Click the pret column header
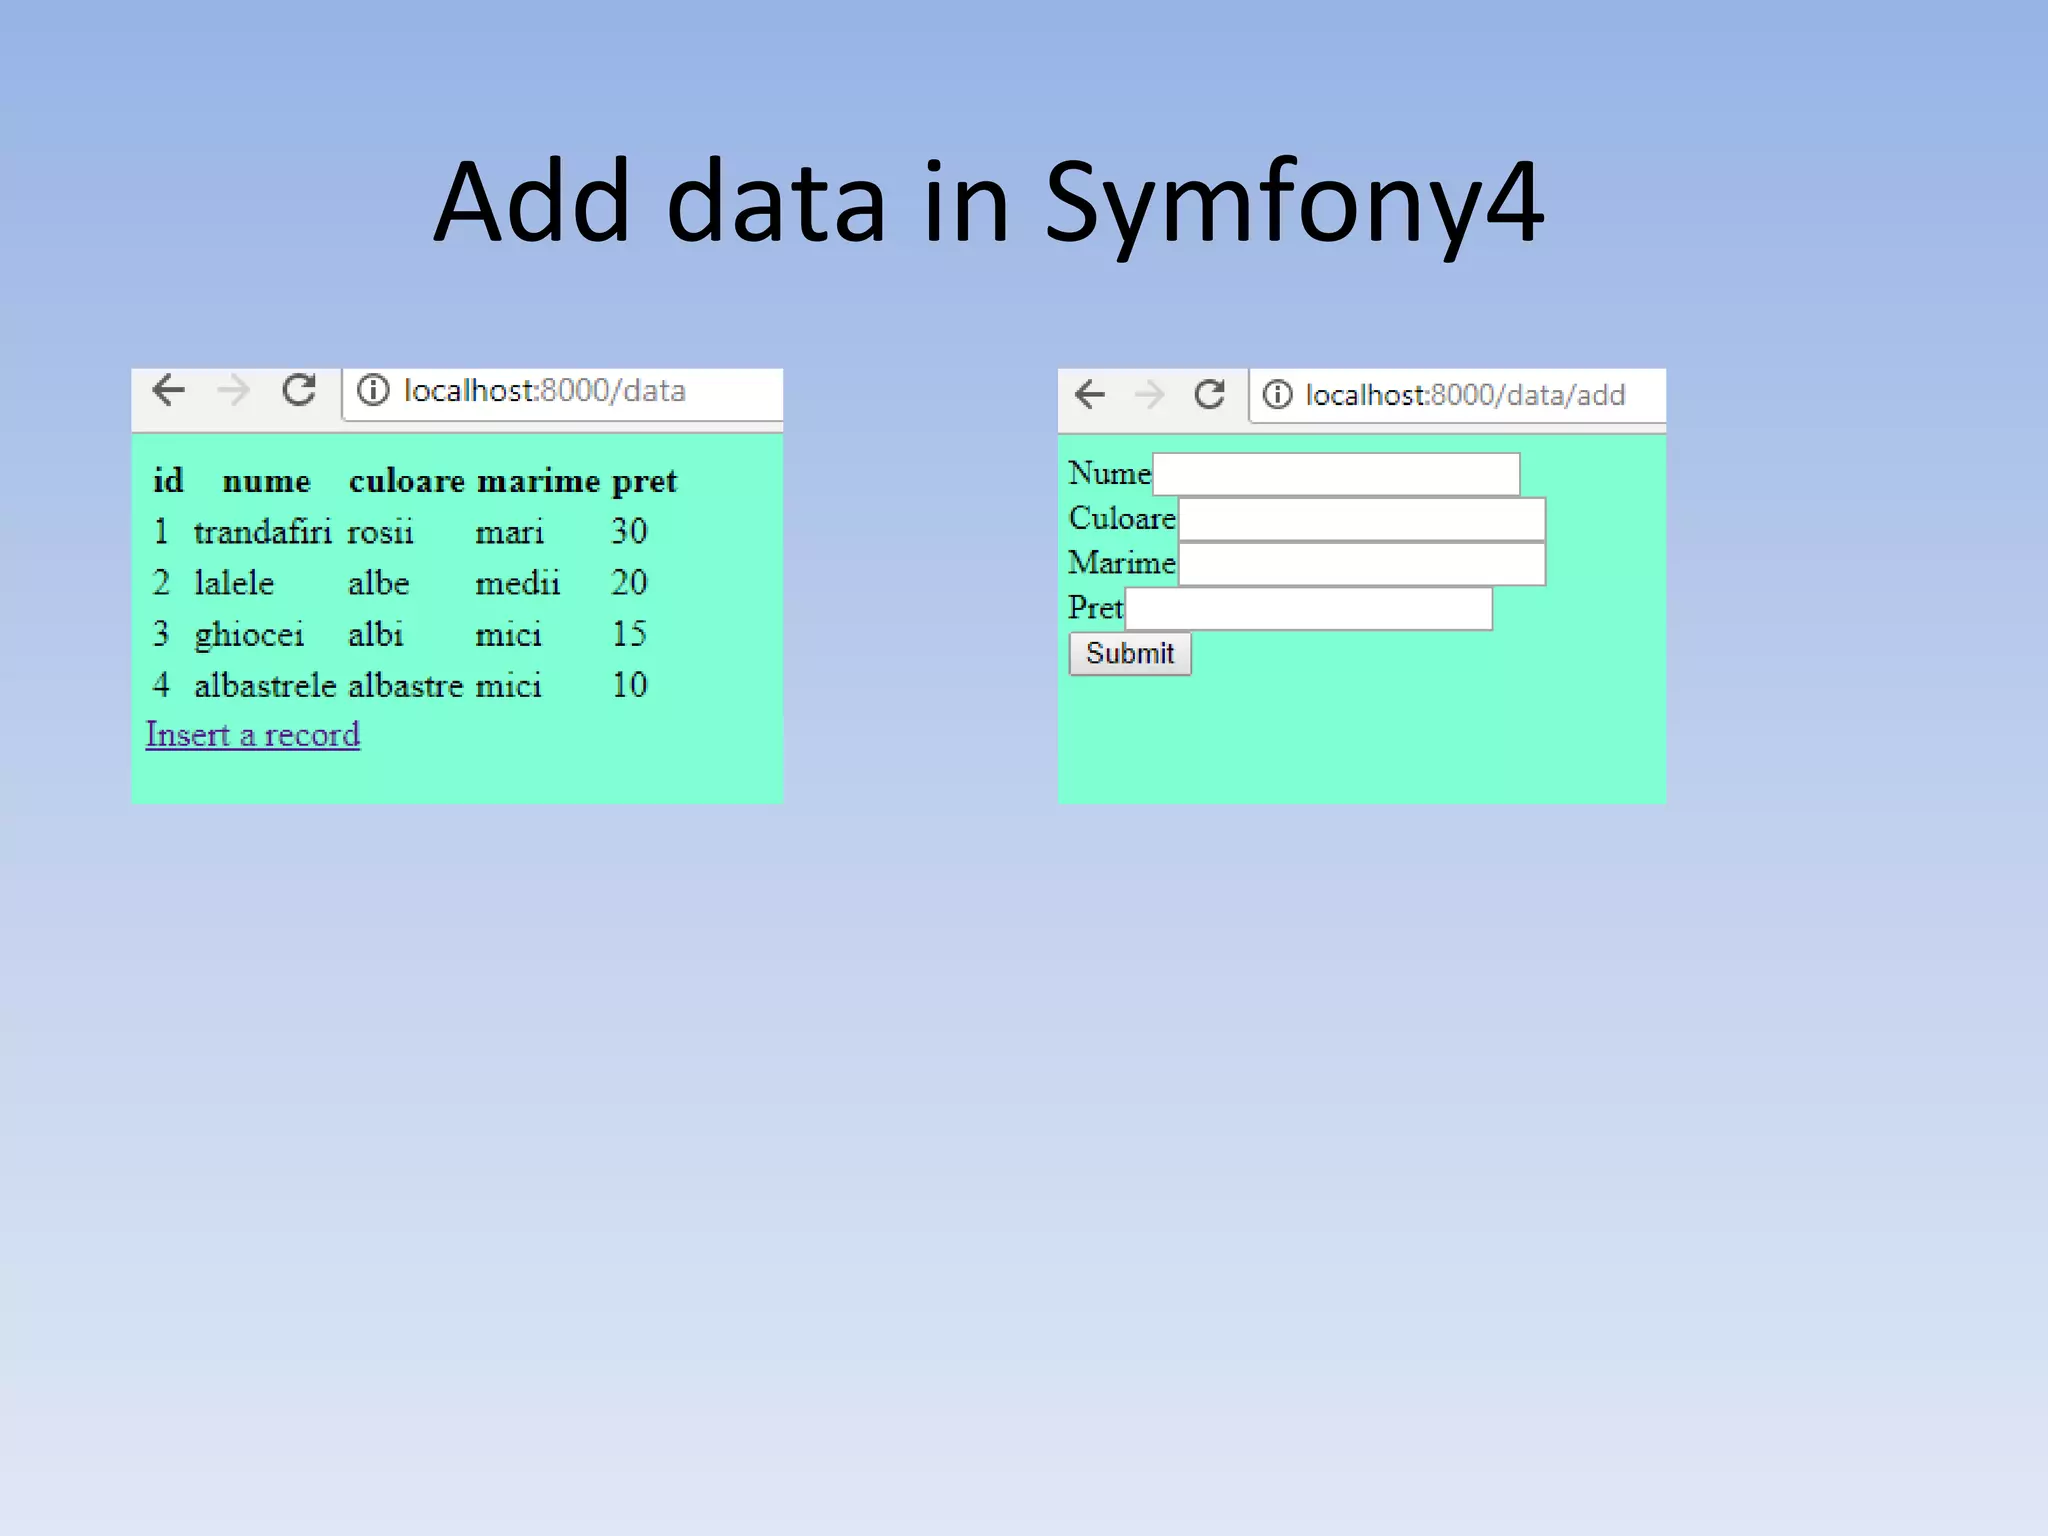Image resolution: width=2048 pixels, height=1536 pixels. (x=644, y=482)
